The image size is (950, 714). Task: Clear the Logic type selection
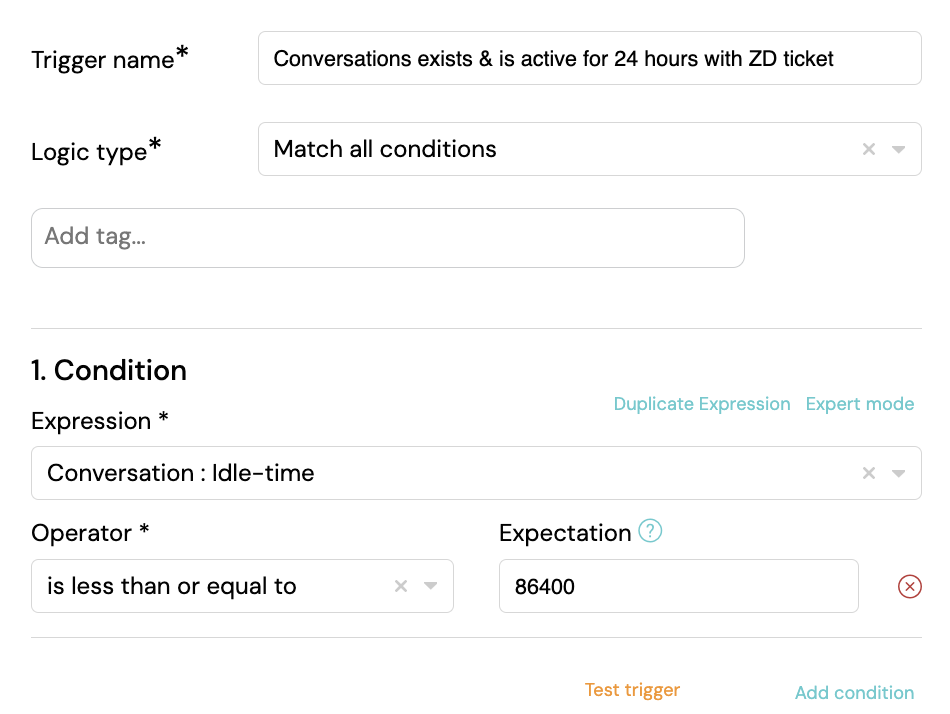pos(868,149)
